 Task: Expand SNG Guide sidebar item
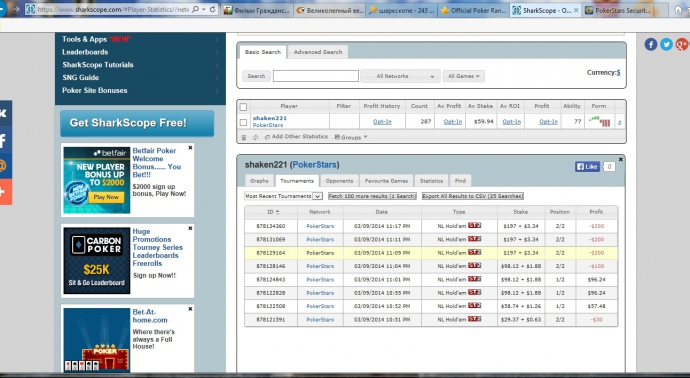(140, 77)
